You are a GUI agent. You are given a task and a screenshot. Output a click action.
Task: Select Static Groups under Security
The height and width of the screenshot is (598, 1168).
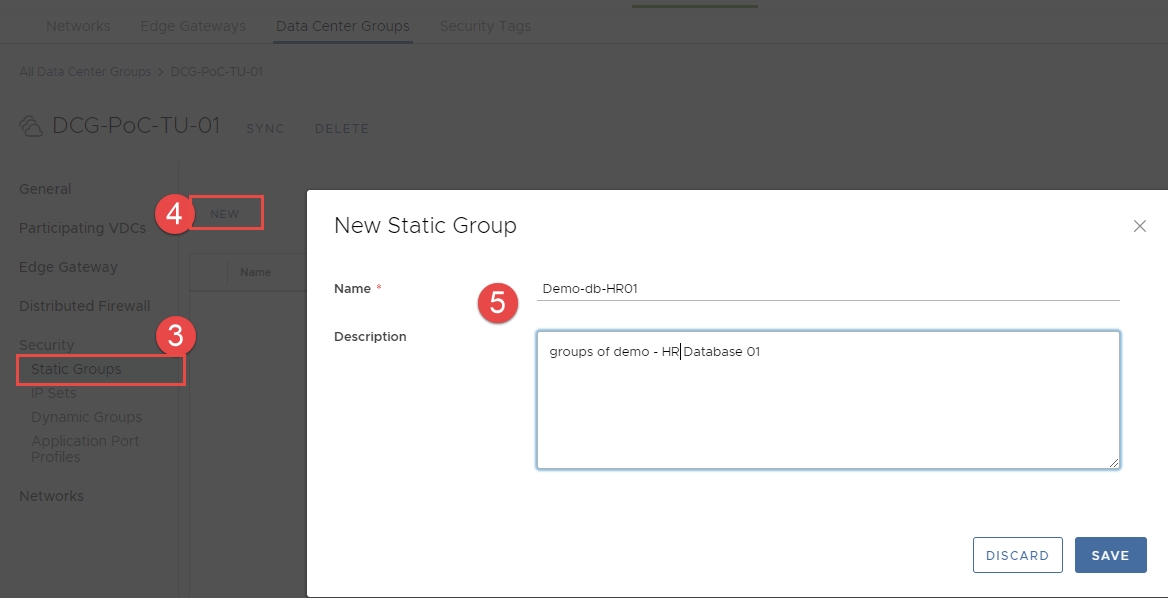click(76, 369)
